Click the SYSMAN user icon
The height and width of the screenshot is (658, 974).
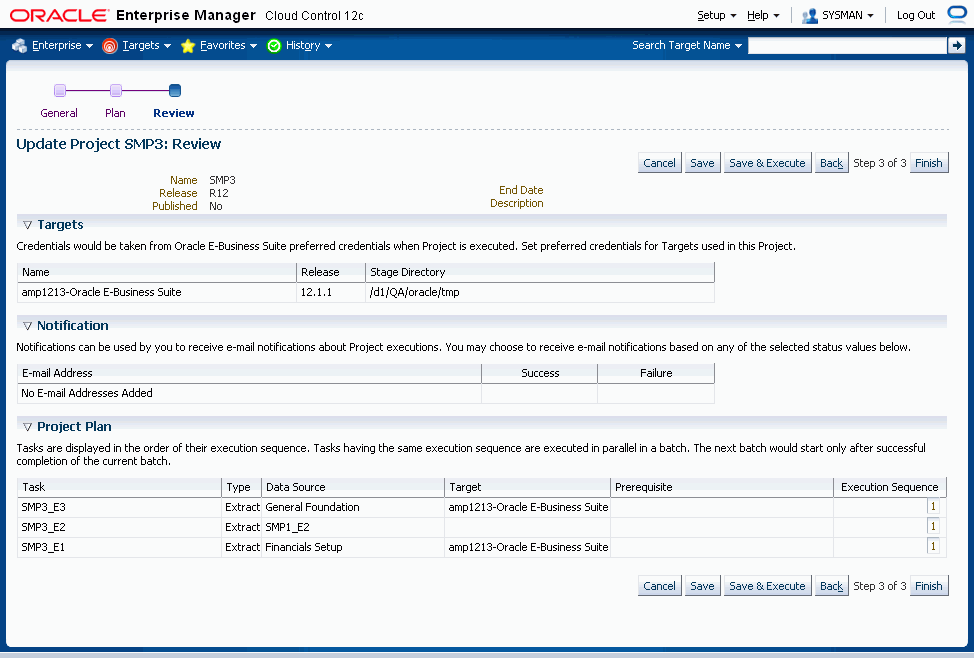click(x=809, y=16)
